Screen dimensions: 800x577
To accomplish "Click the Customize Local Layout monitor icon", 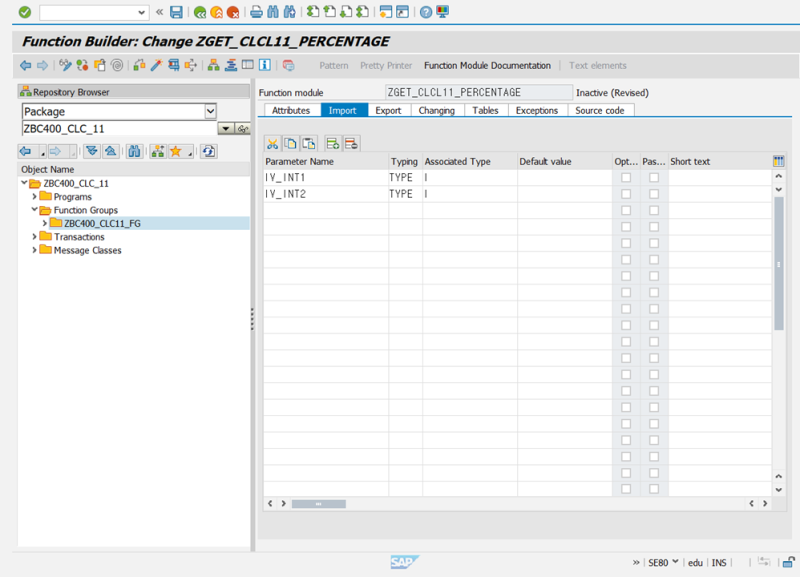I will (442, 12).
